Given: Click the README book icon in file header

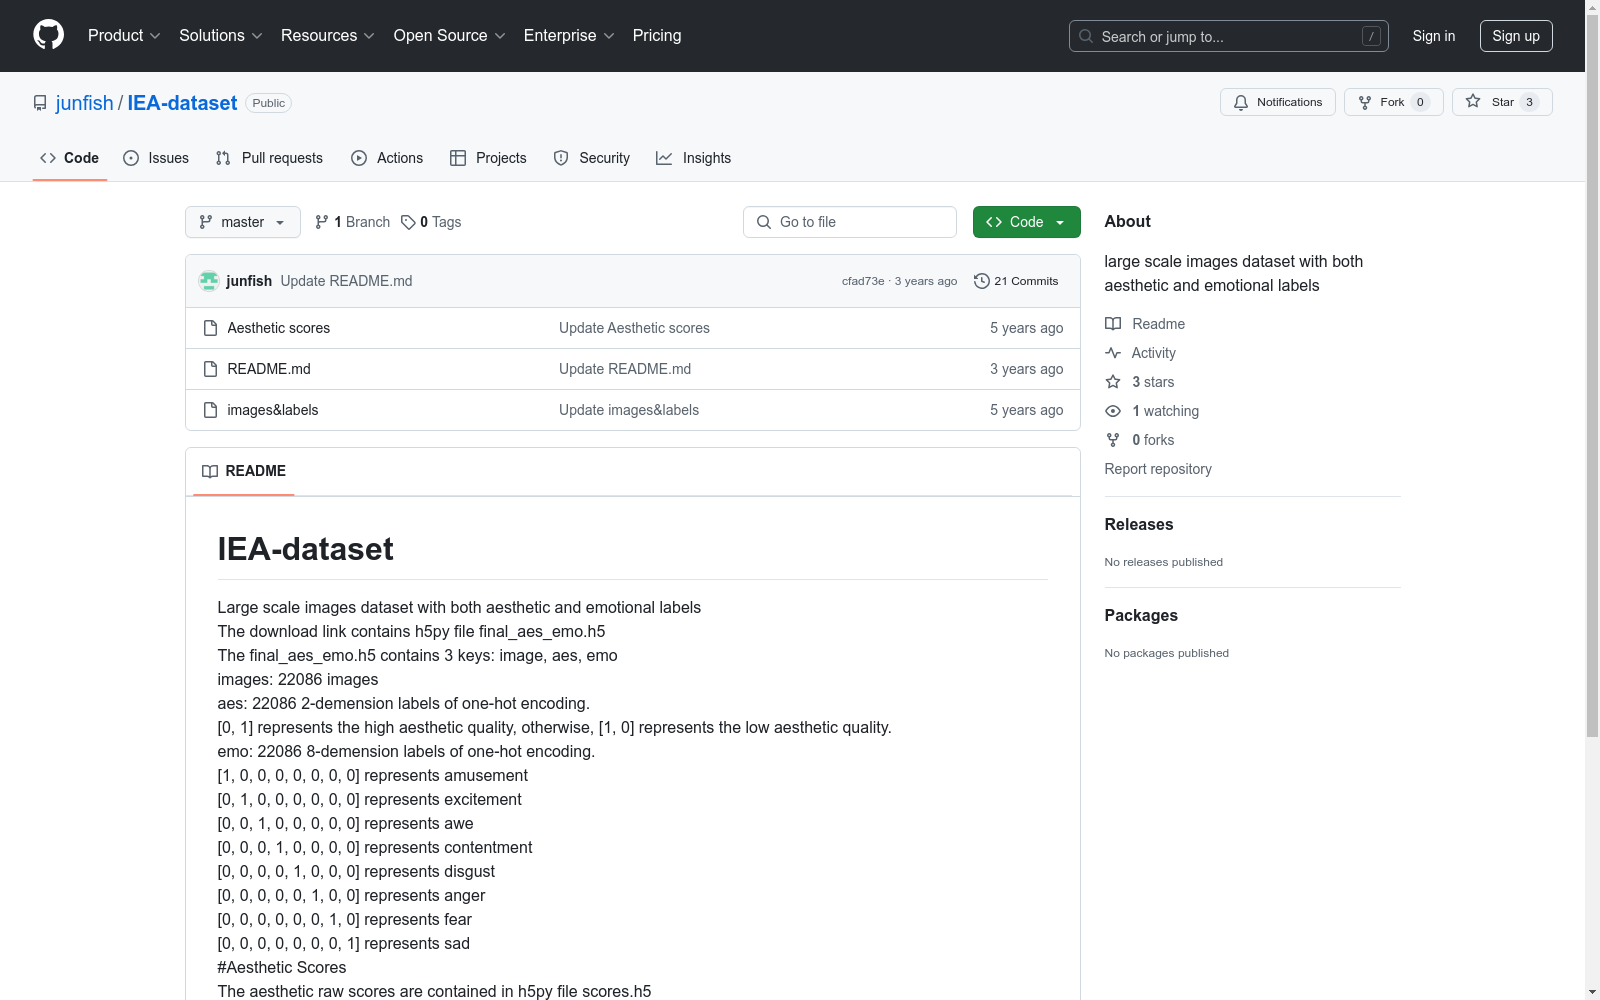Looking at the screenshot, I should pos(210,471).
